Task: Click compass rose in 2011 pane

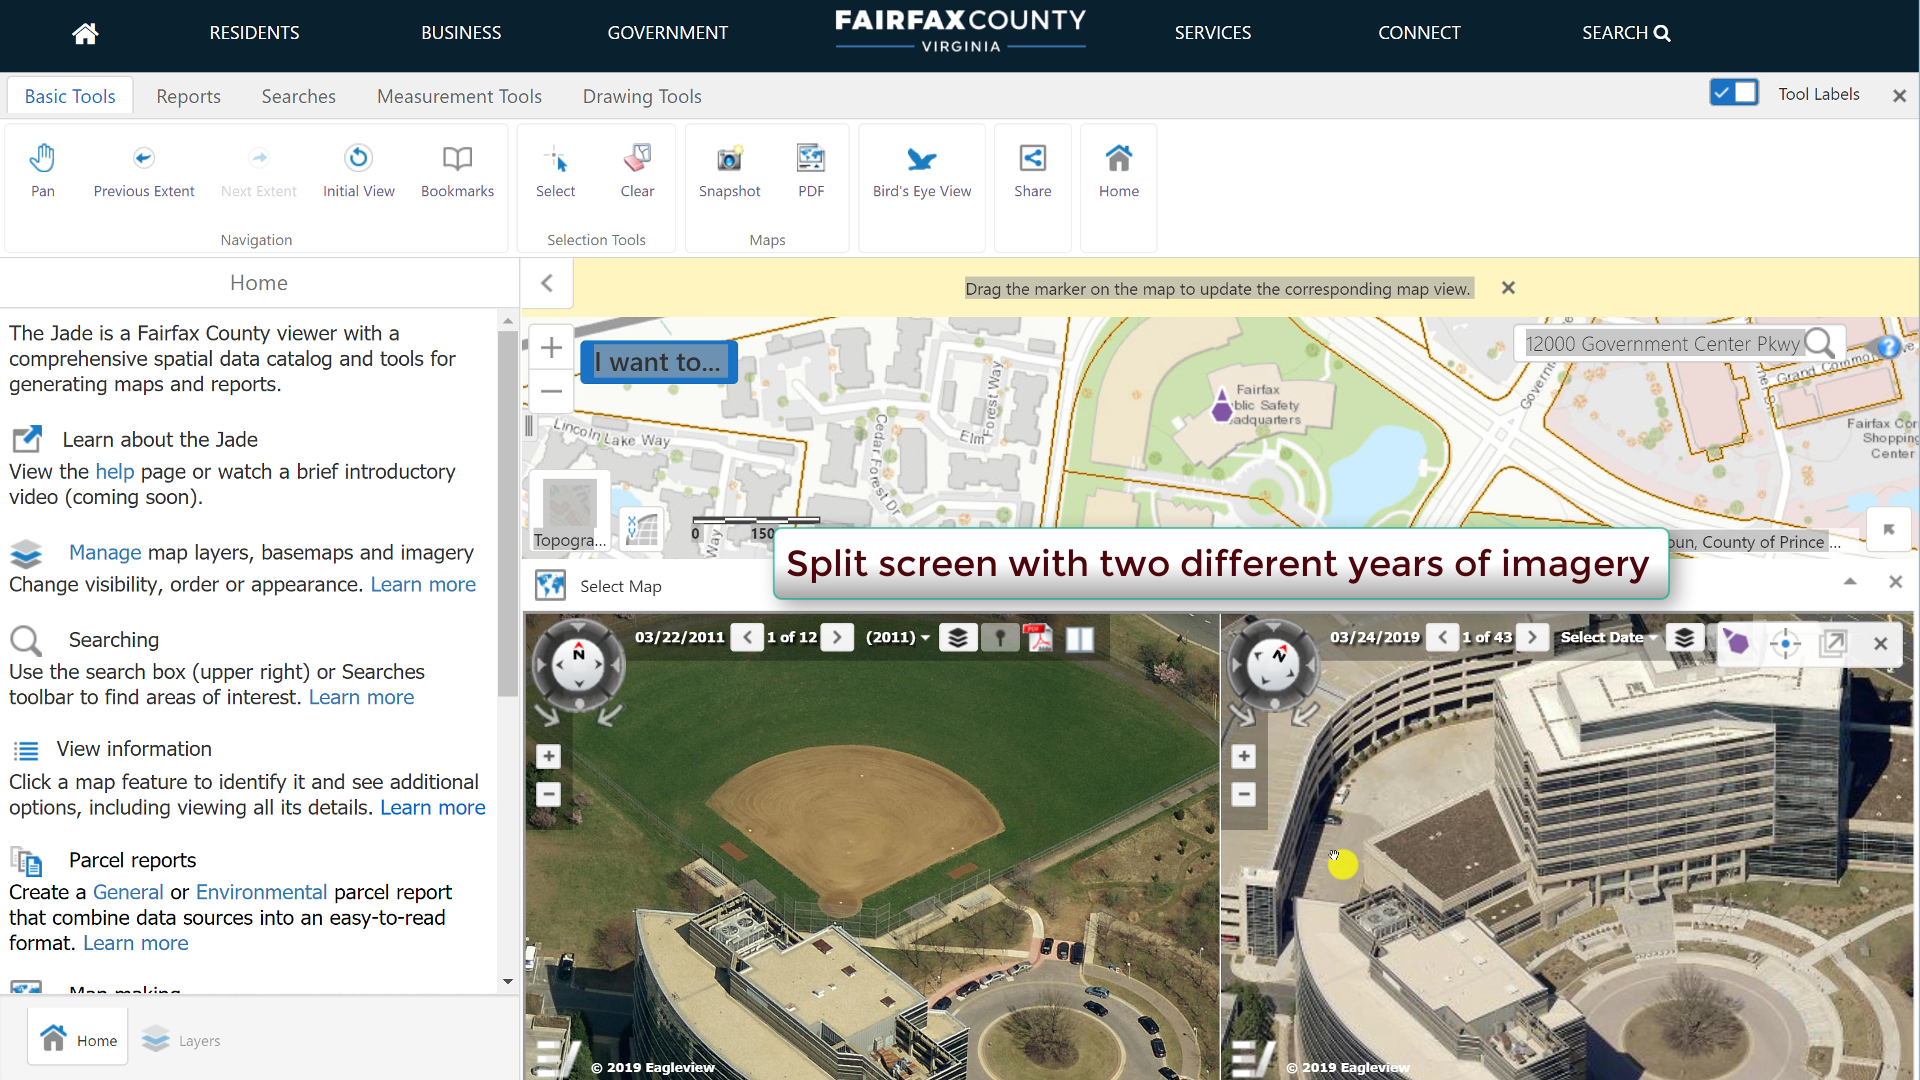Action: [x=579, y=665]
